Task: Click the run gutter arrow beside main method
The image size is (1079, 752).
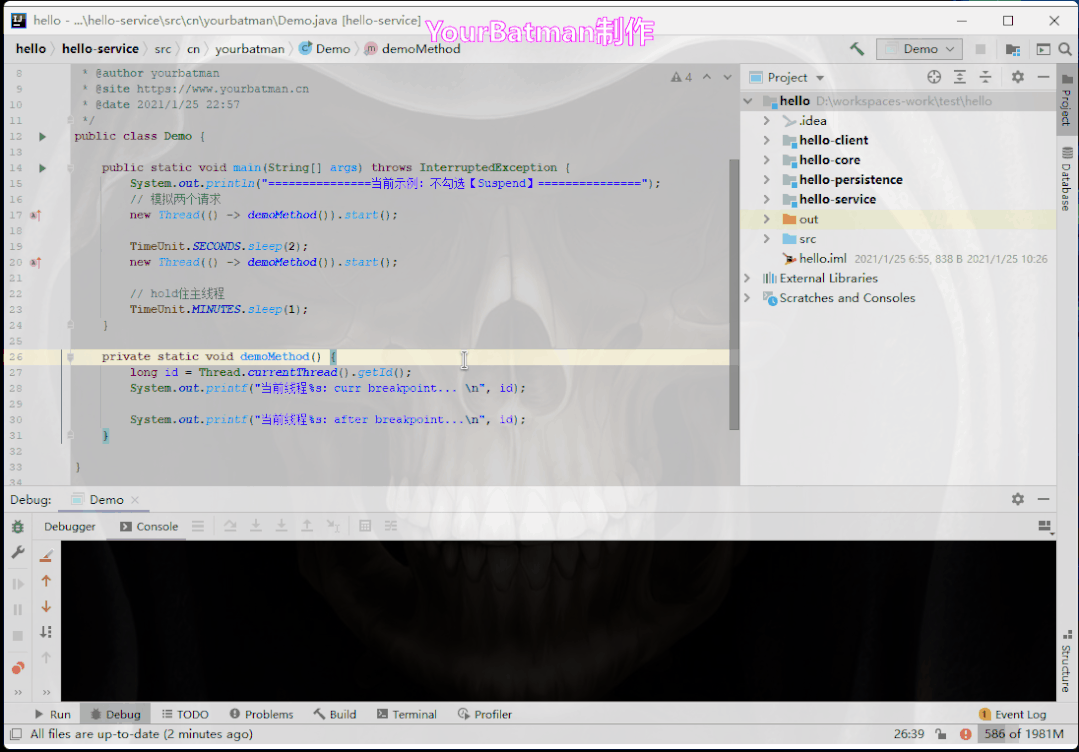Action: [x=42, y=168]
